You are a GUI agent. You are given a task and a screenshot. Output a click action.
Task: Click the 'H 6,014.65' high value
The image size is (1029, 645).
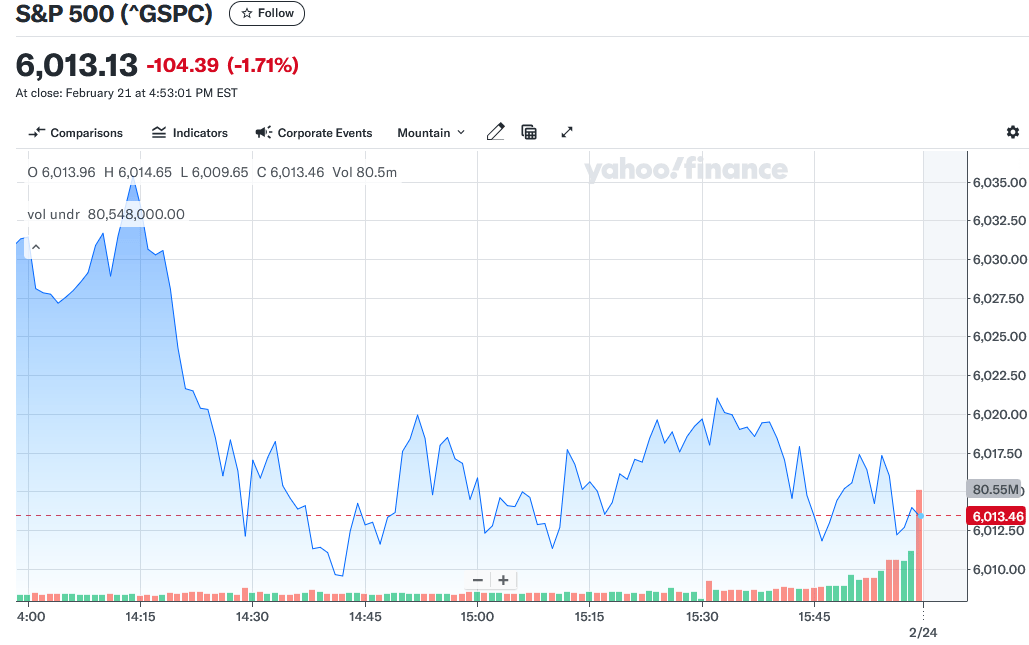click(138, 173)
